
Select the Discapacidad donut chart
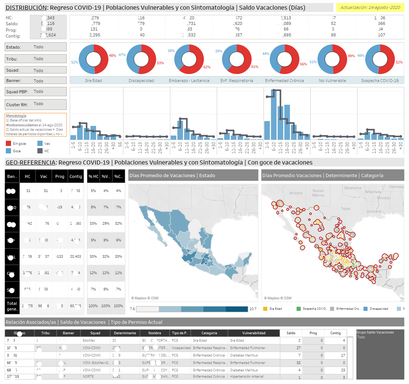pyautogui.click(x=141, y=59)
